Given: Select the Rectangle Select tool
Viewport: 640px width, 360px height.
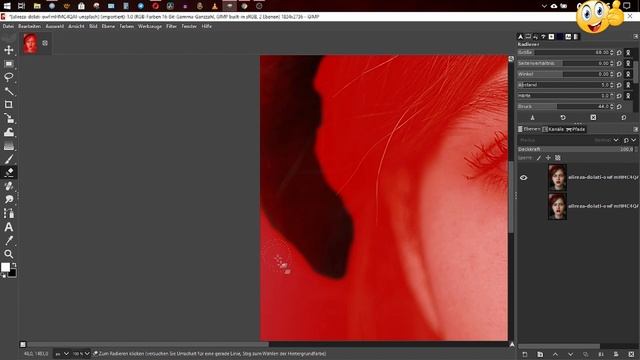Looking at the screenshot, I should tap(9, 64).
